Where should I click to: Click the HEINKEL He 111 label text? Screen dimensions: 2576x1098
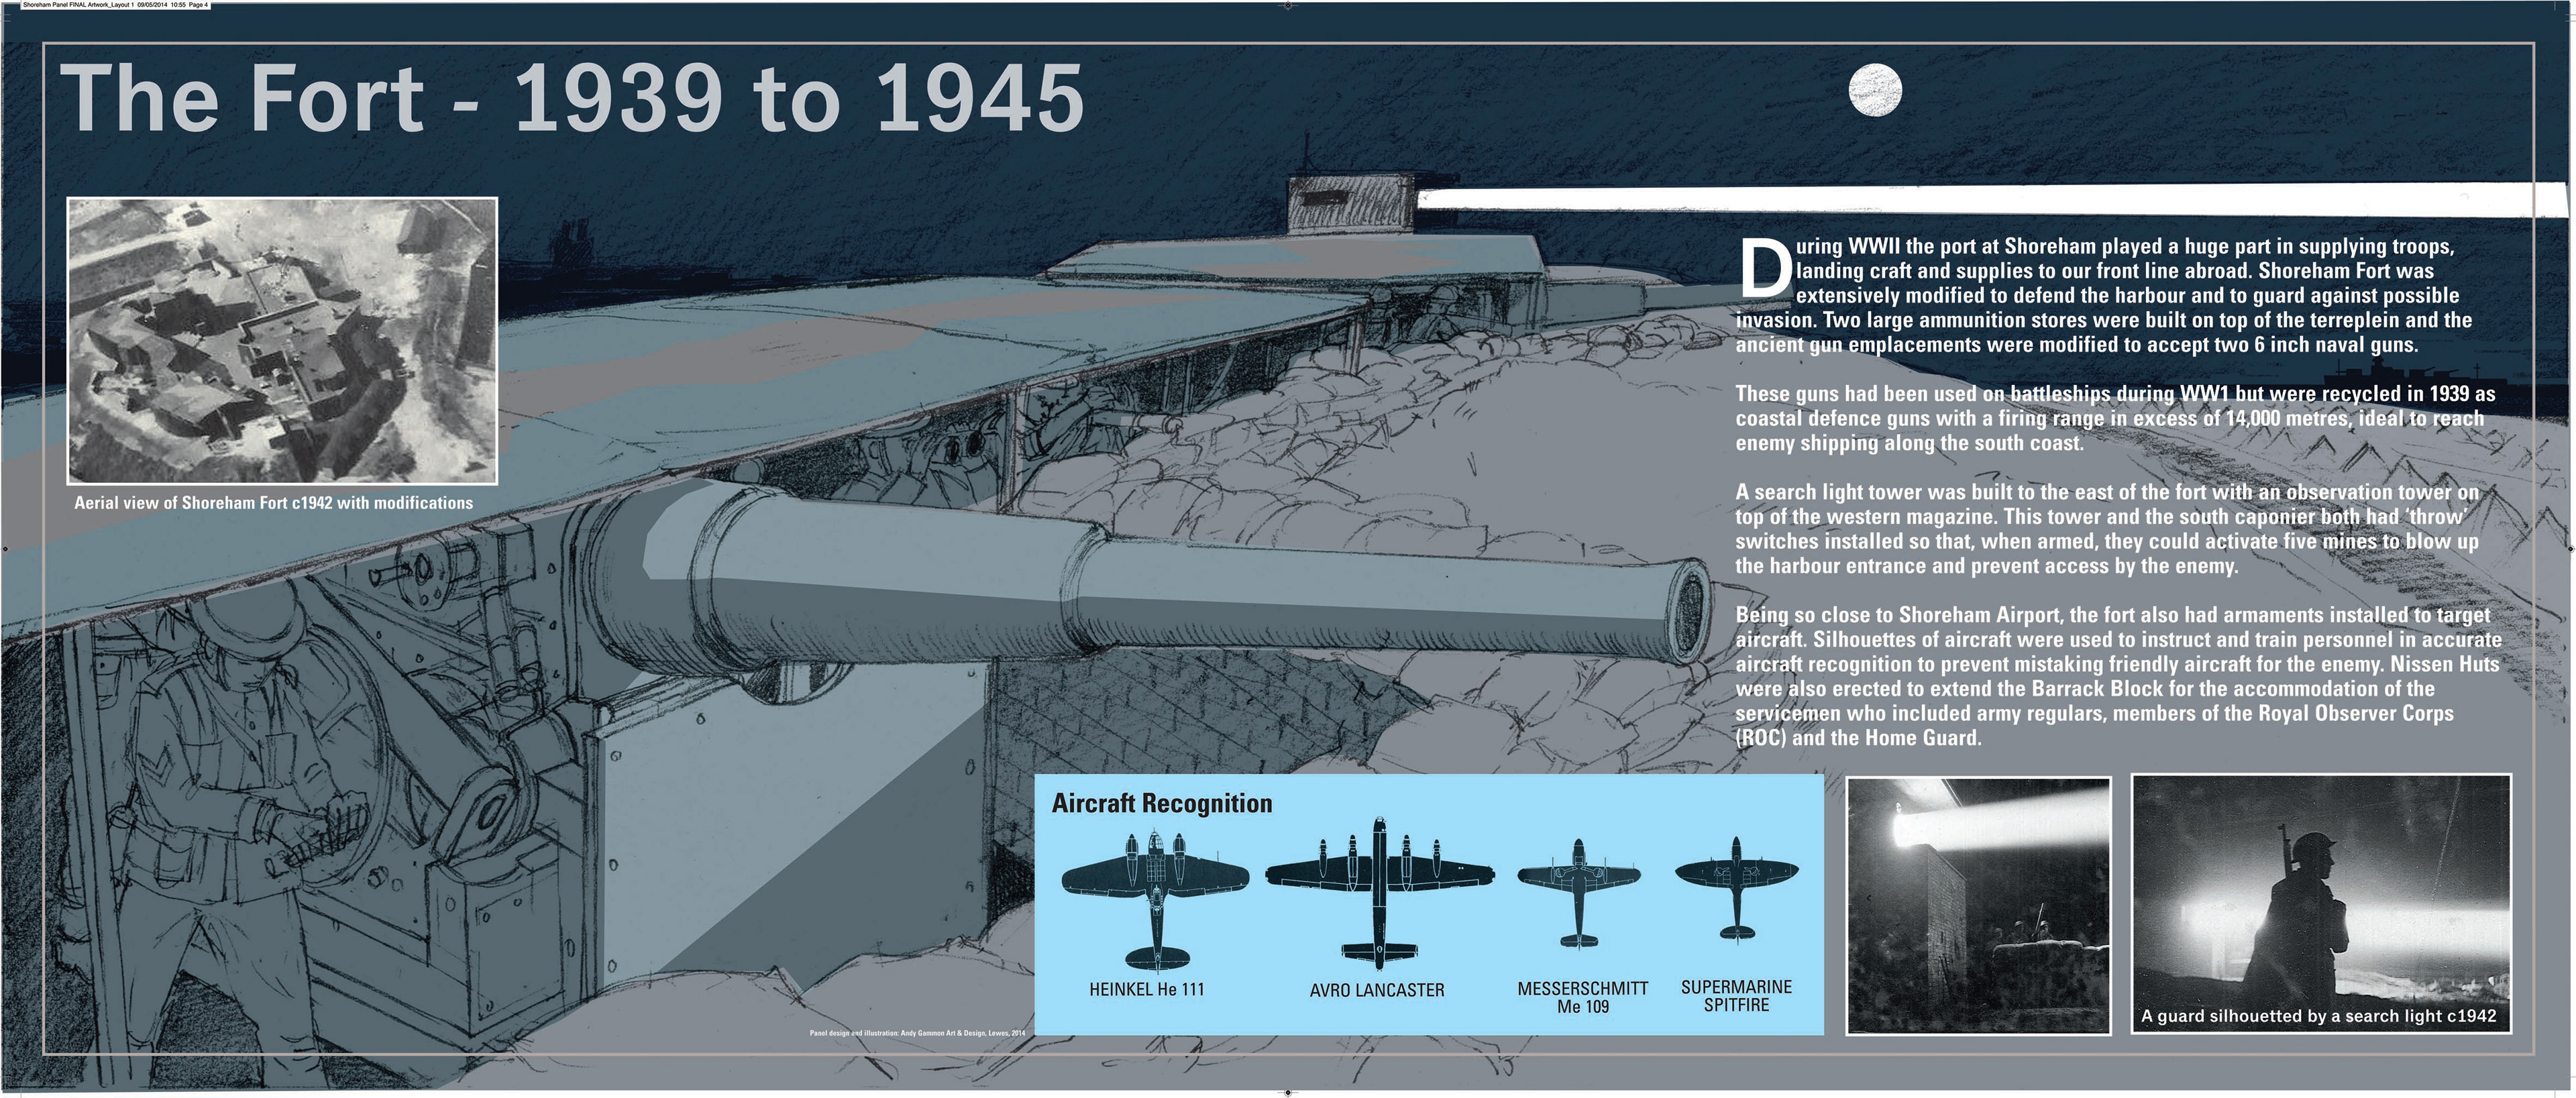1146,989
